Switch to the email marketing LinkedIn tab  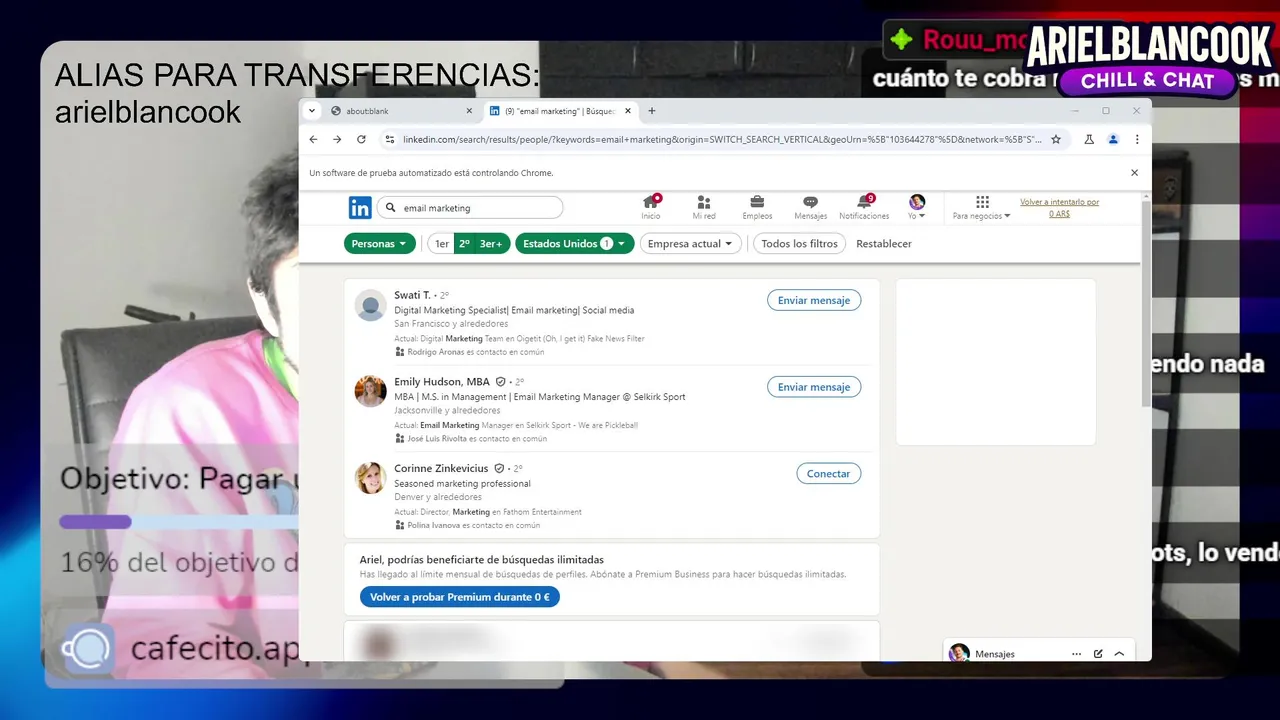(x=561, y=111)
